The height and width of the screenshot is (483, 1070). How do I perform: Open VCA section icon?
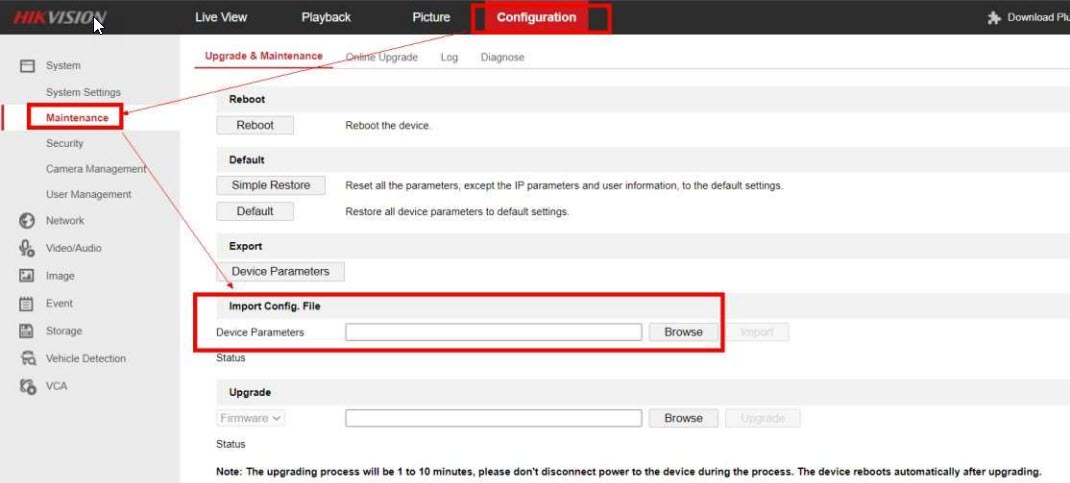[28, 386]
